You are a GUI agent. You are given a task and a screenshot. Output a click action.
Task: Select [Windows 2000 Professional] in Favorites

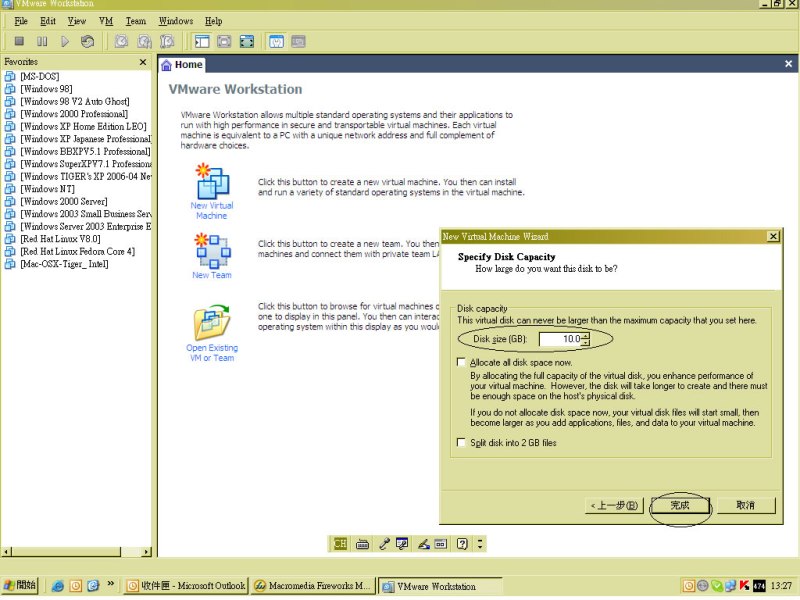(x=74, y=114)
